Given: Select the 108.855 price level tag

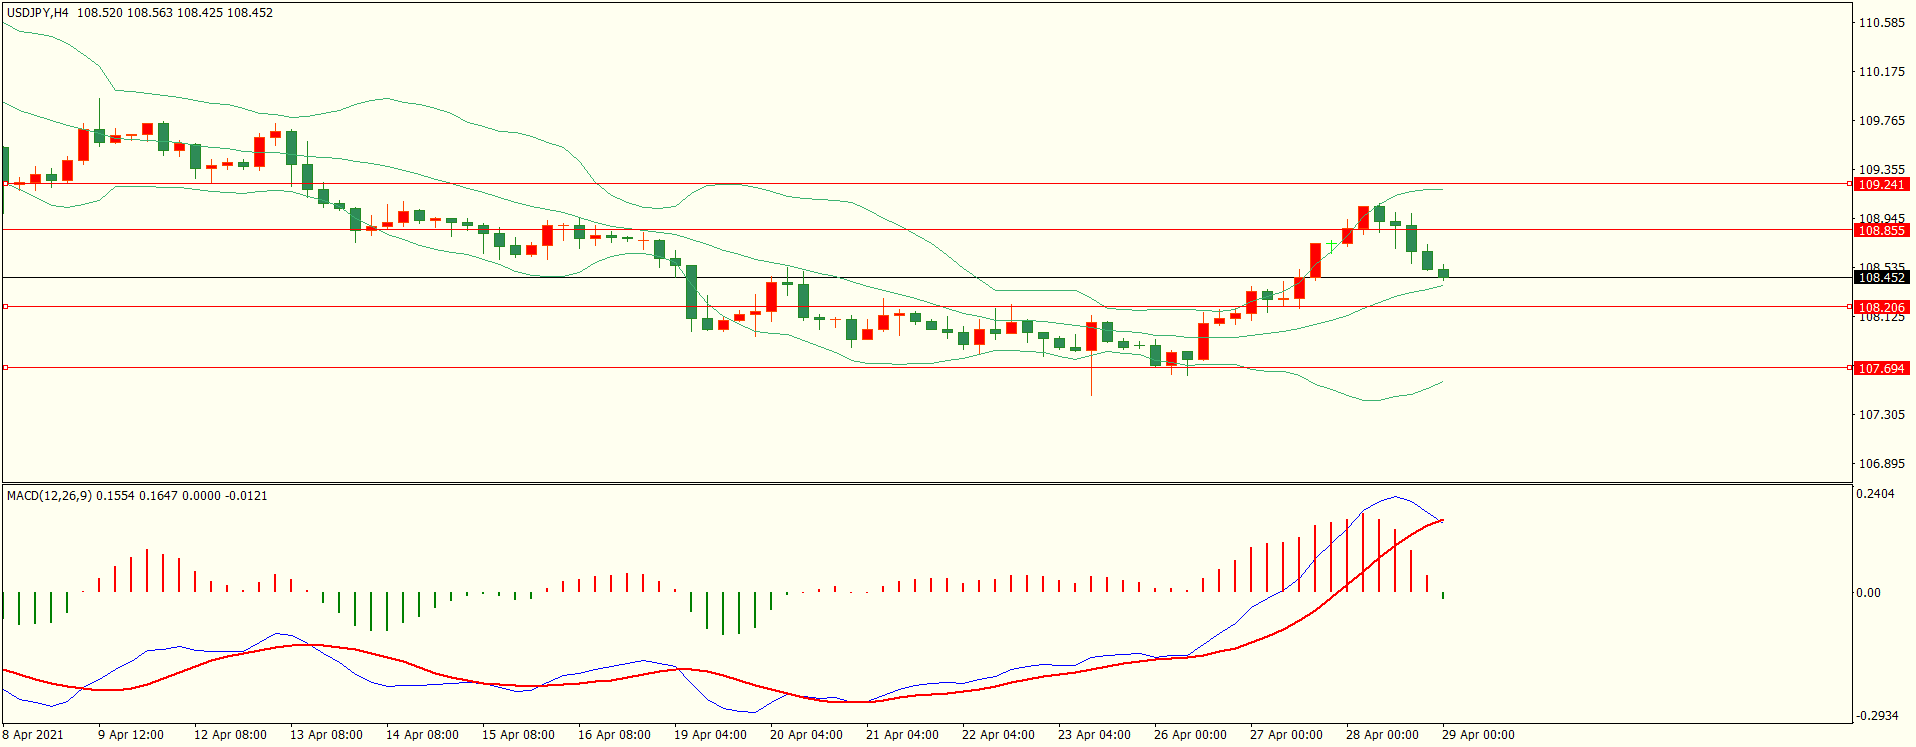Looking at the screenshot, I should [1881, 231].
